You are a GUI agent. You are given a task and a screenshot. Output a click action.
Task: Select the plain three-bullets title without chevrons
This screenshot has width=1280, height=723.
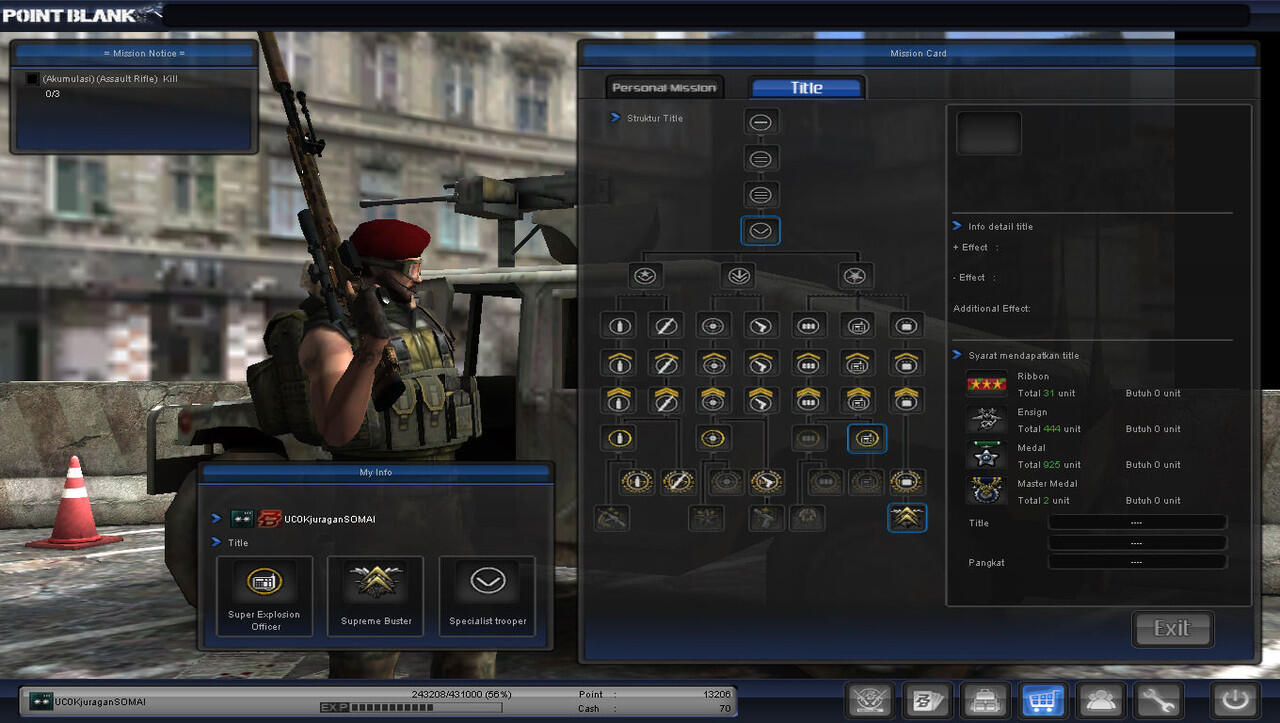(809, 325)
